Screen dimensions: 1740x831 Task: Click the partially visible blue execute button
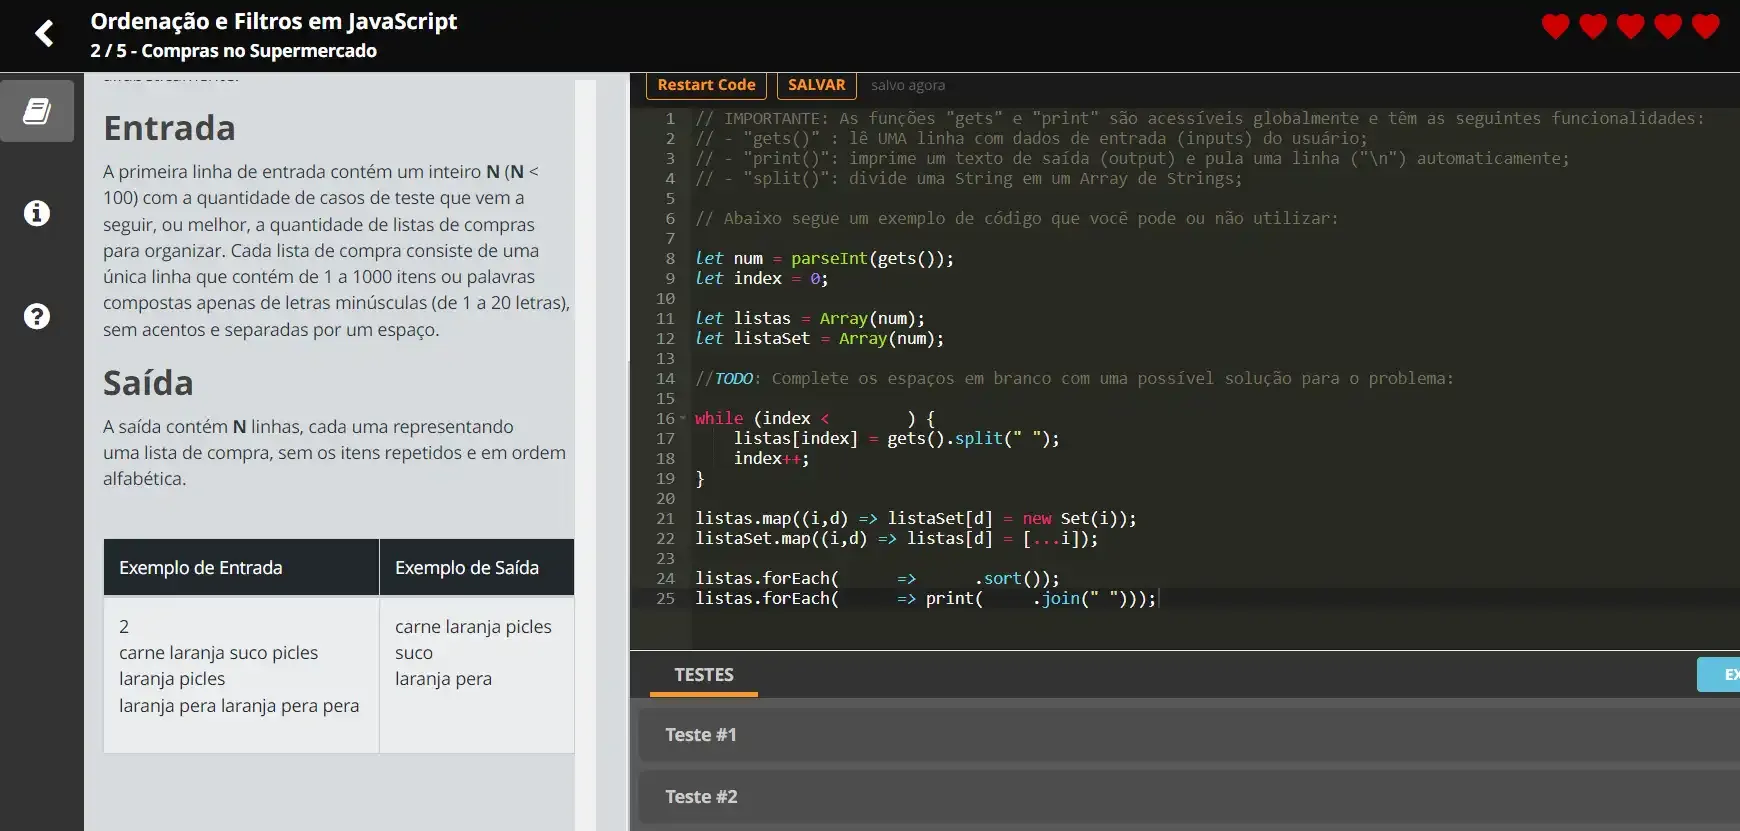coord(1719,675)
